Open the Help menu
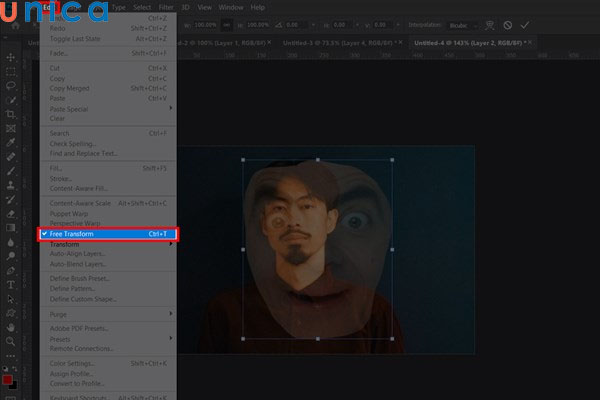The width and height of the screenshot is (600, 400). pyautogui.click(x=258, y=7)
